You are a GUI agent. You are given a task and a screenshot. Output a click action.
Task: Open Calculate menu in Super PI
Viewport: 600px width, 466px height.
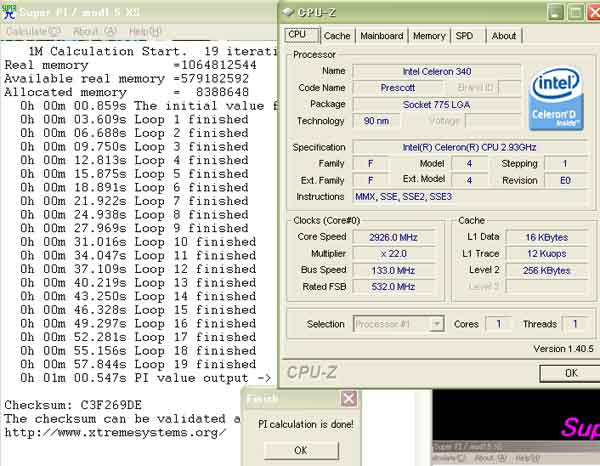(33, 31)
